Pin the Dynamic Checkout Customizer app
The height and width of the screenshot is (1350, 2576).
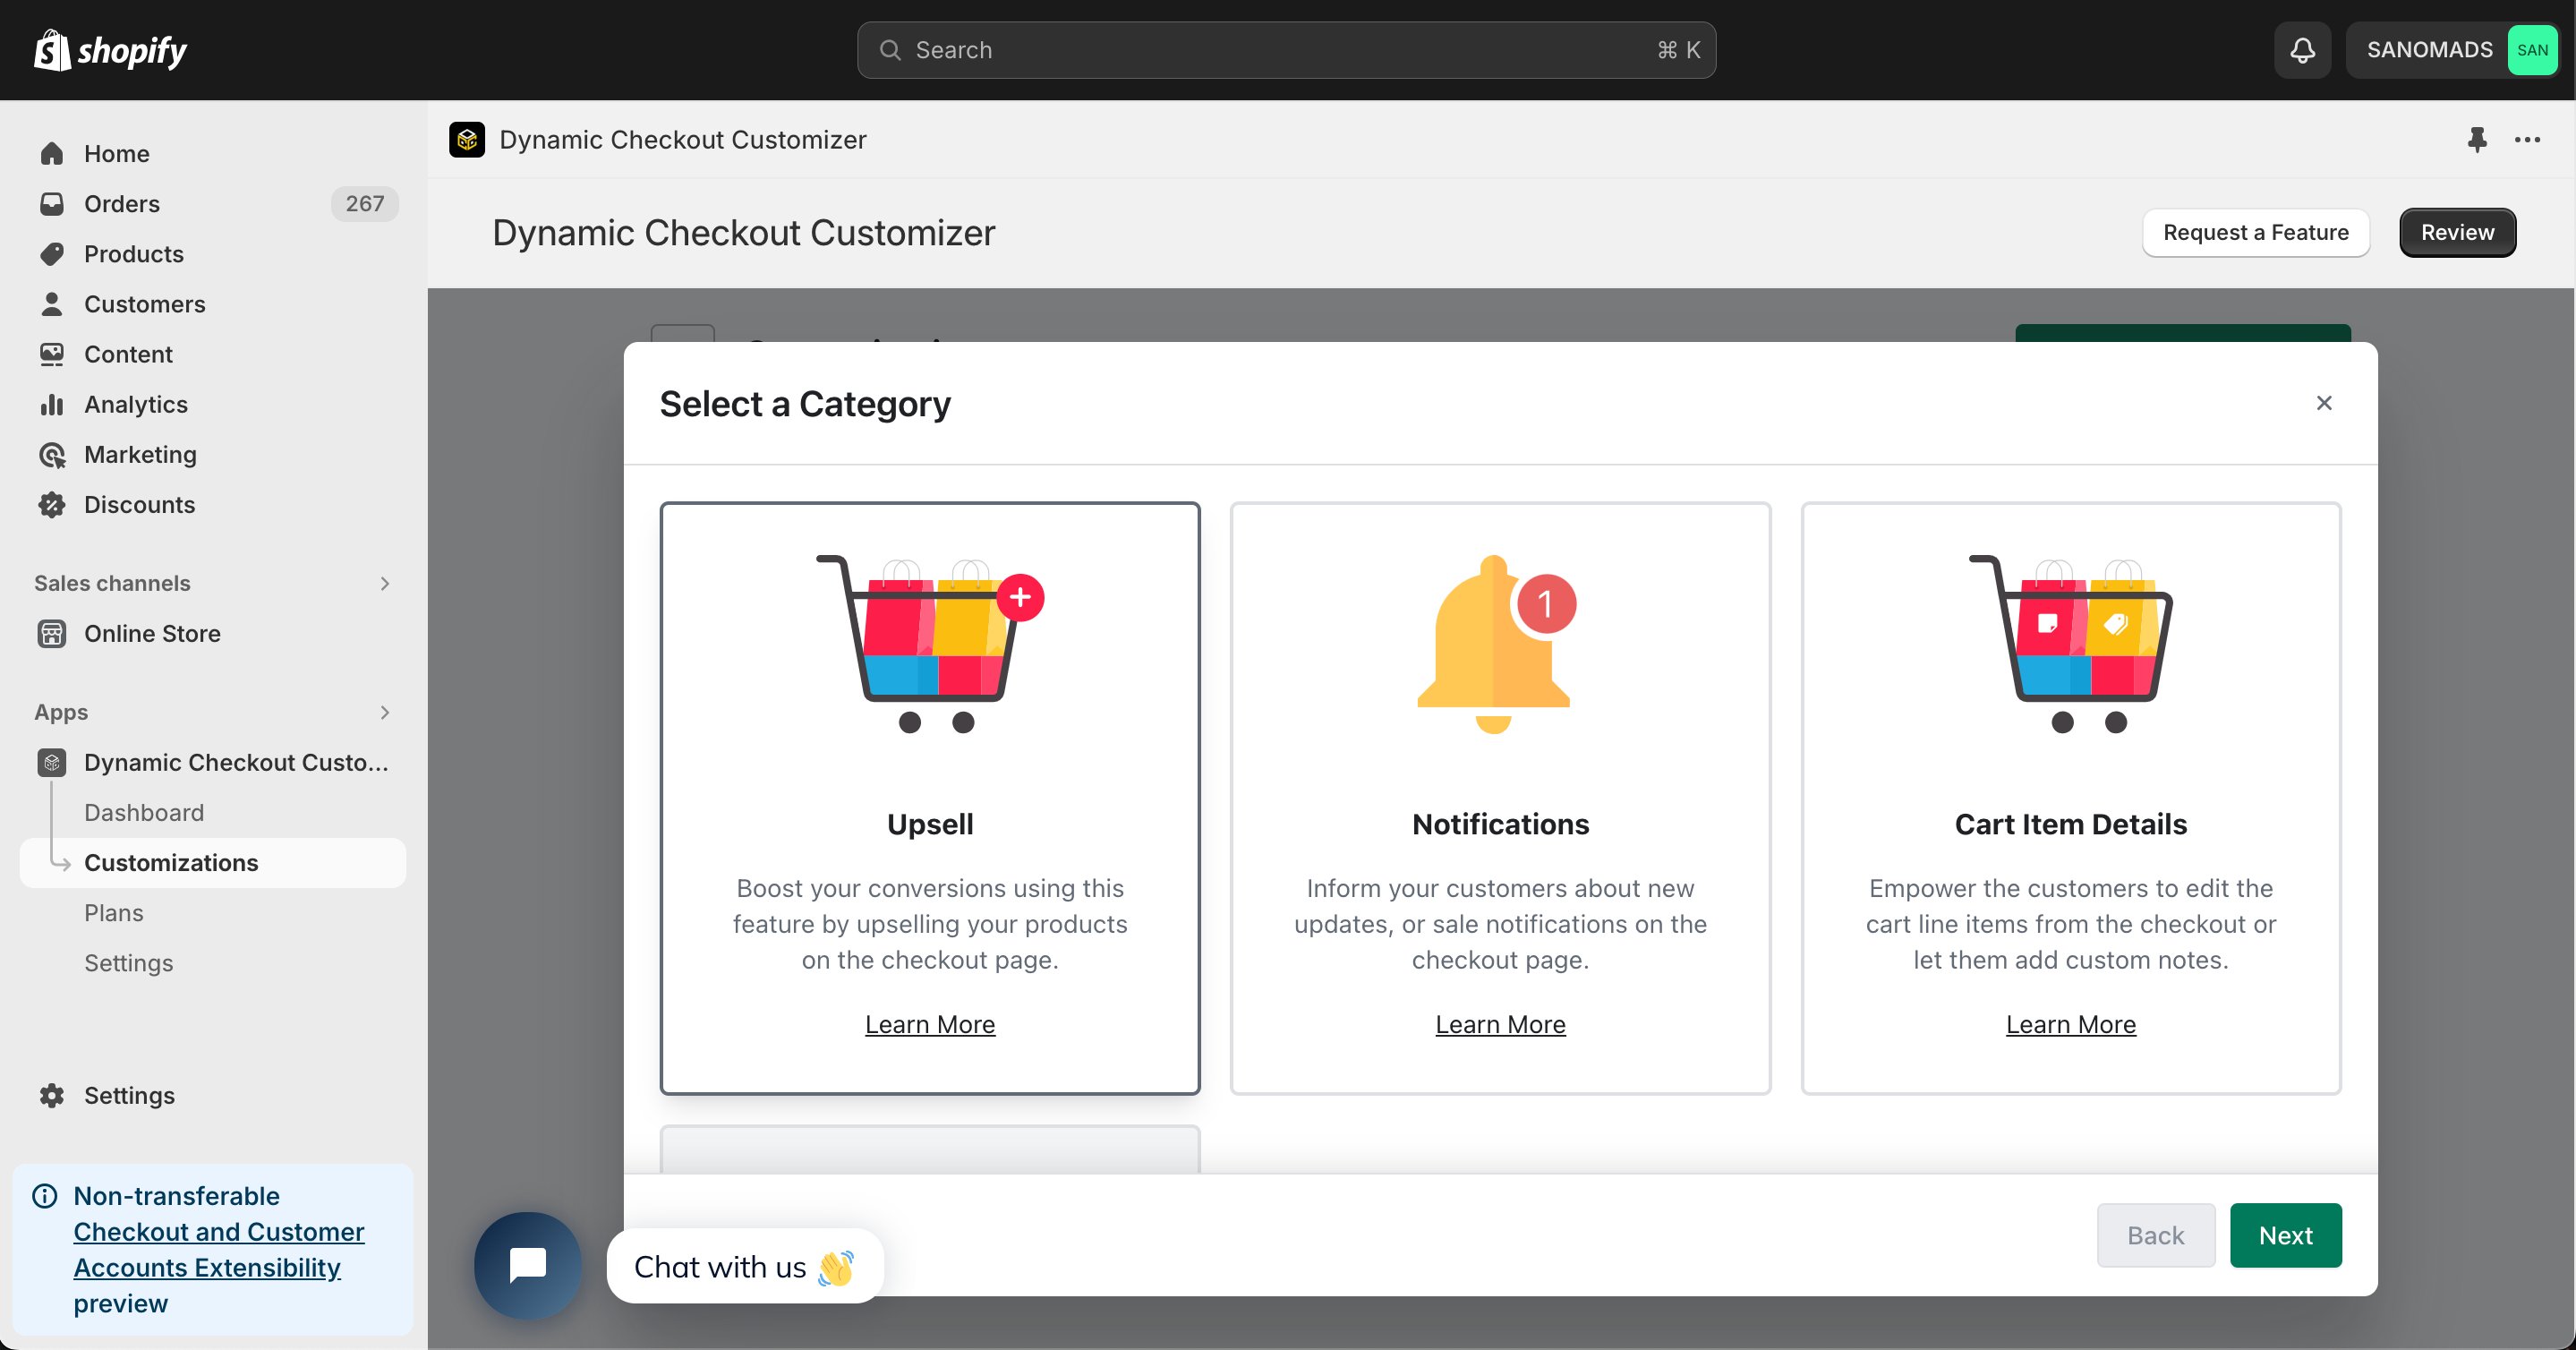click(2476, 140)
